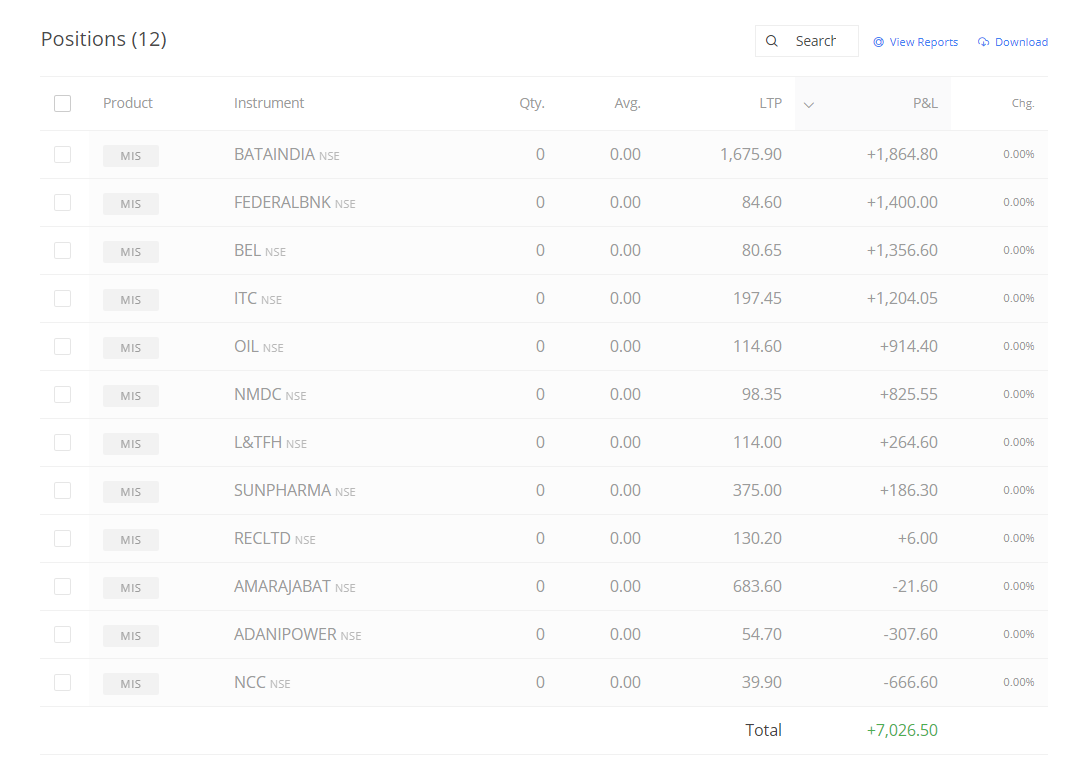Click the 1,675.90 LTP value
The height and width of the screenshot is (757, 1066).
[751, 154]
